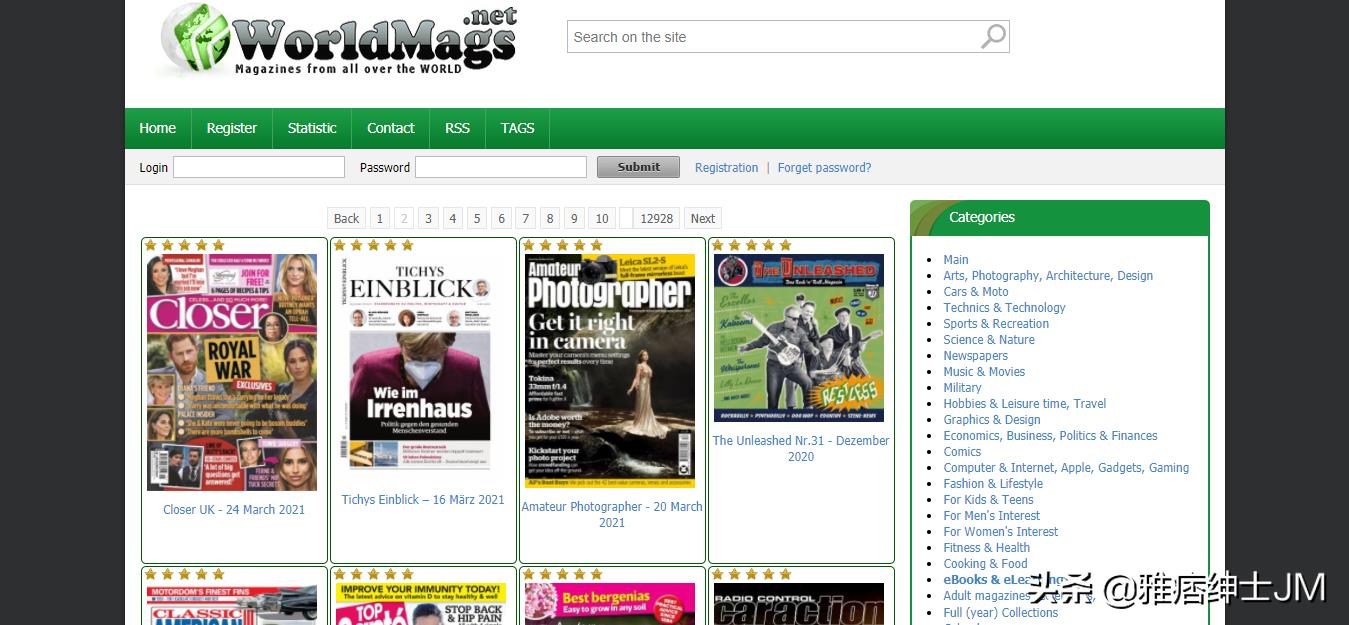The width and height of the screenshot is (1349, 625).
Task: Click first star above Tichys Einblick cover
Action: 339,245
